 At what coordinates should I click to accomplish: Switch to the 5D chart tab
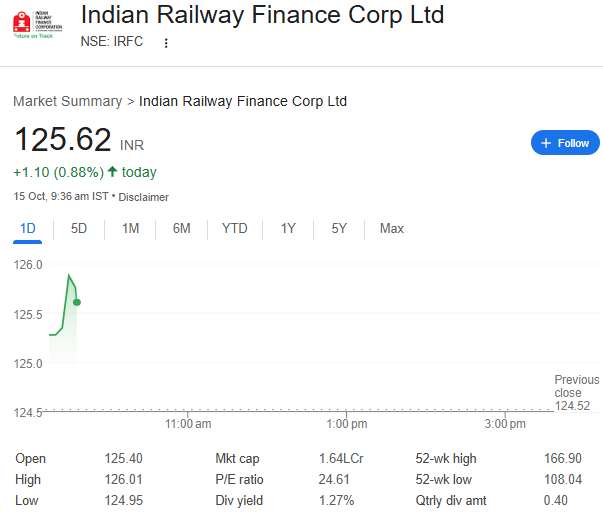(x=79, y=229)
